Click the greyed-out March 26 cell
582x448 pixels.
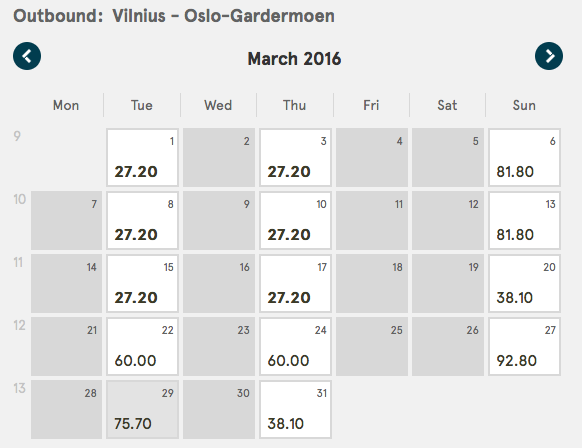pos(448,346)
